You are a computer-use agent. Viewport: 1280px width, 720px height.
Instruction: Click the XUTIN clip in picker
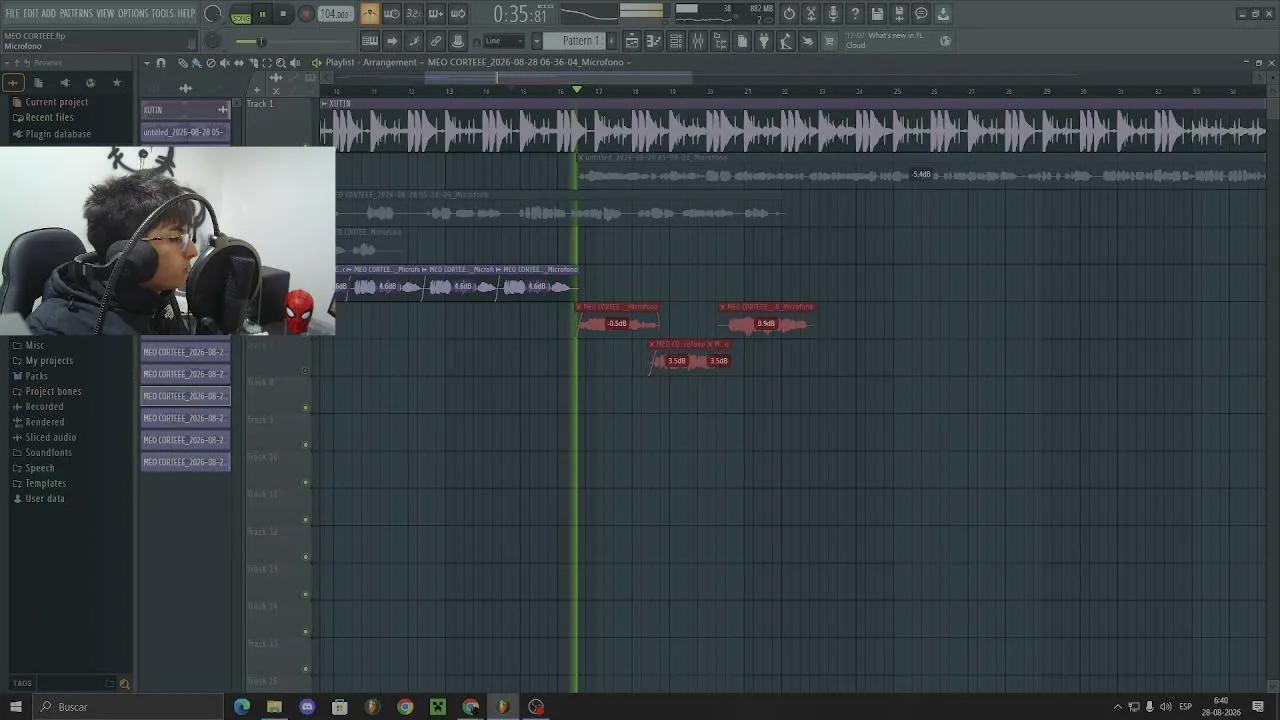[x=185, y=110]
